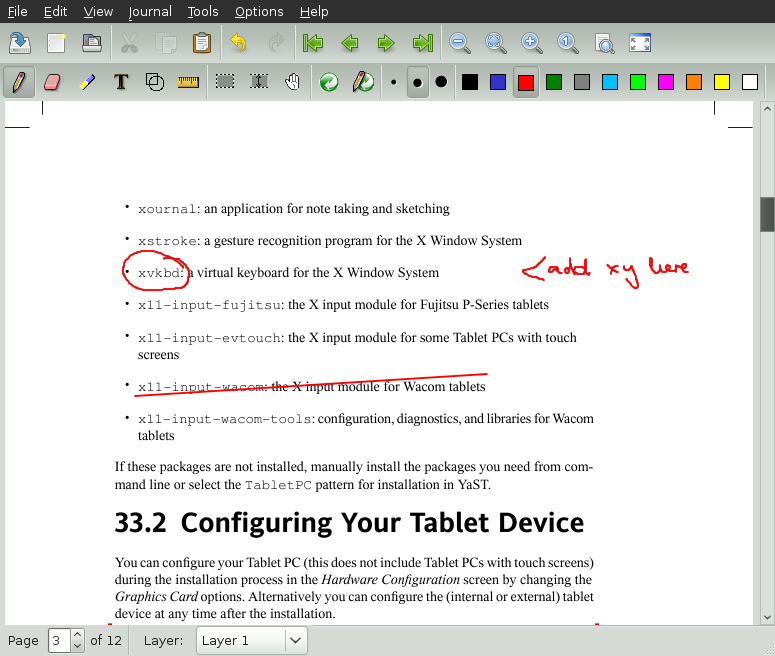775x656 pixels.
Task: Pick the gray color swatch
Action: pyautogui.click(x=582, y=82)
